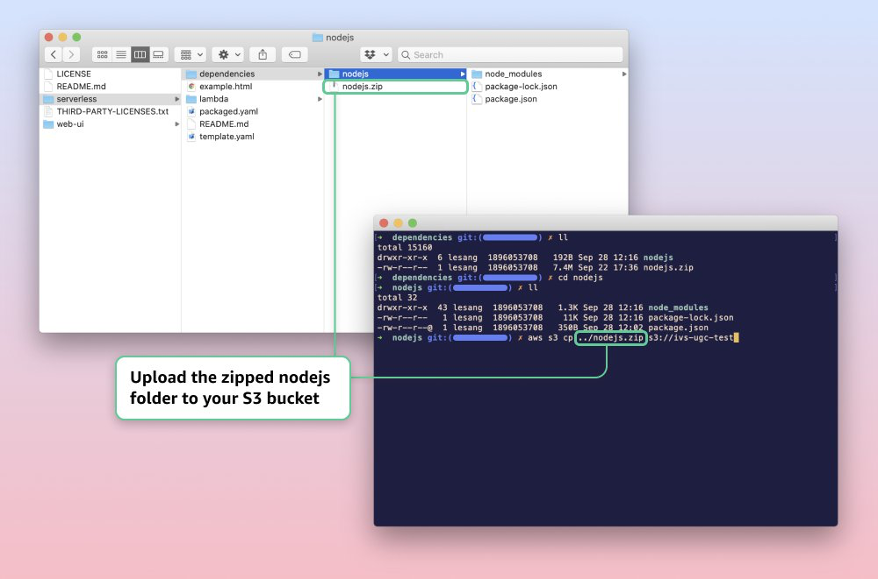Switch Finder to icon grid view
Image resolution: width=879 pixels, height=579 pixels.
[101, 54]
